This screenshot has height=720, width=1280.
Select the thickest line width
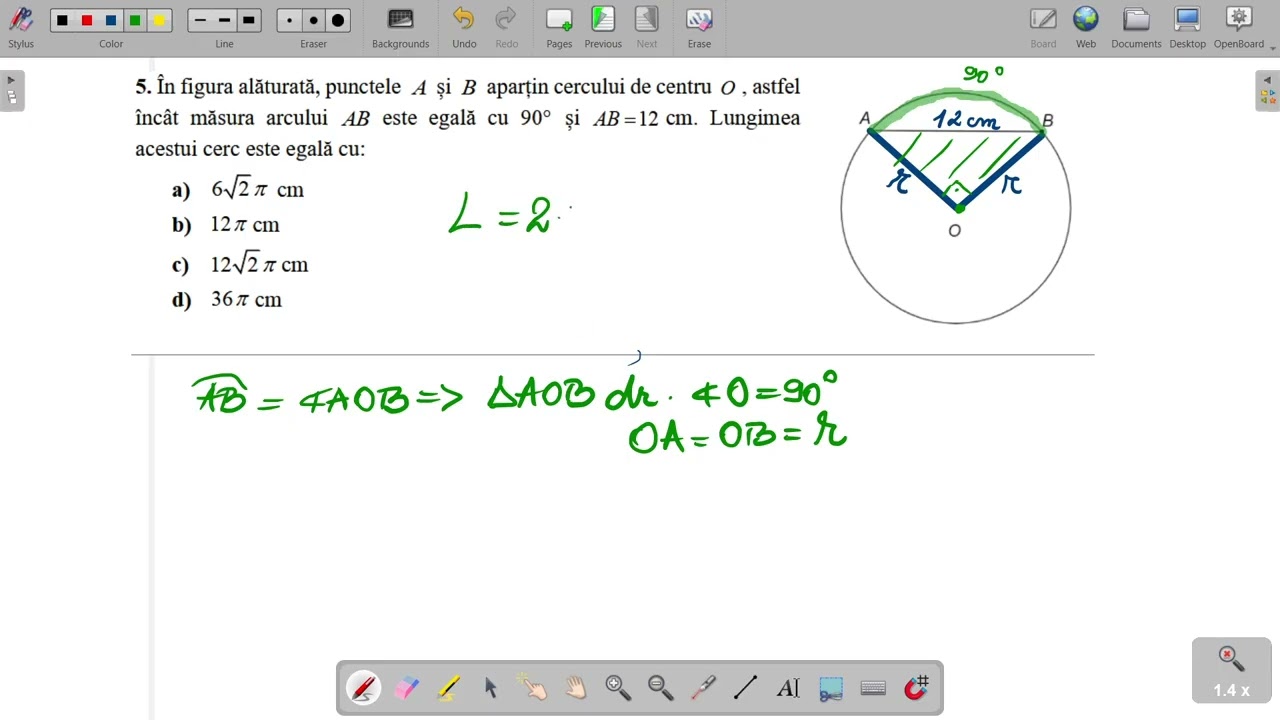[x=249, y=20]
